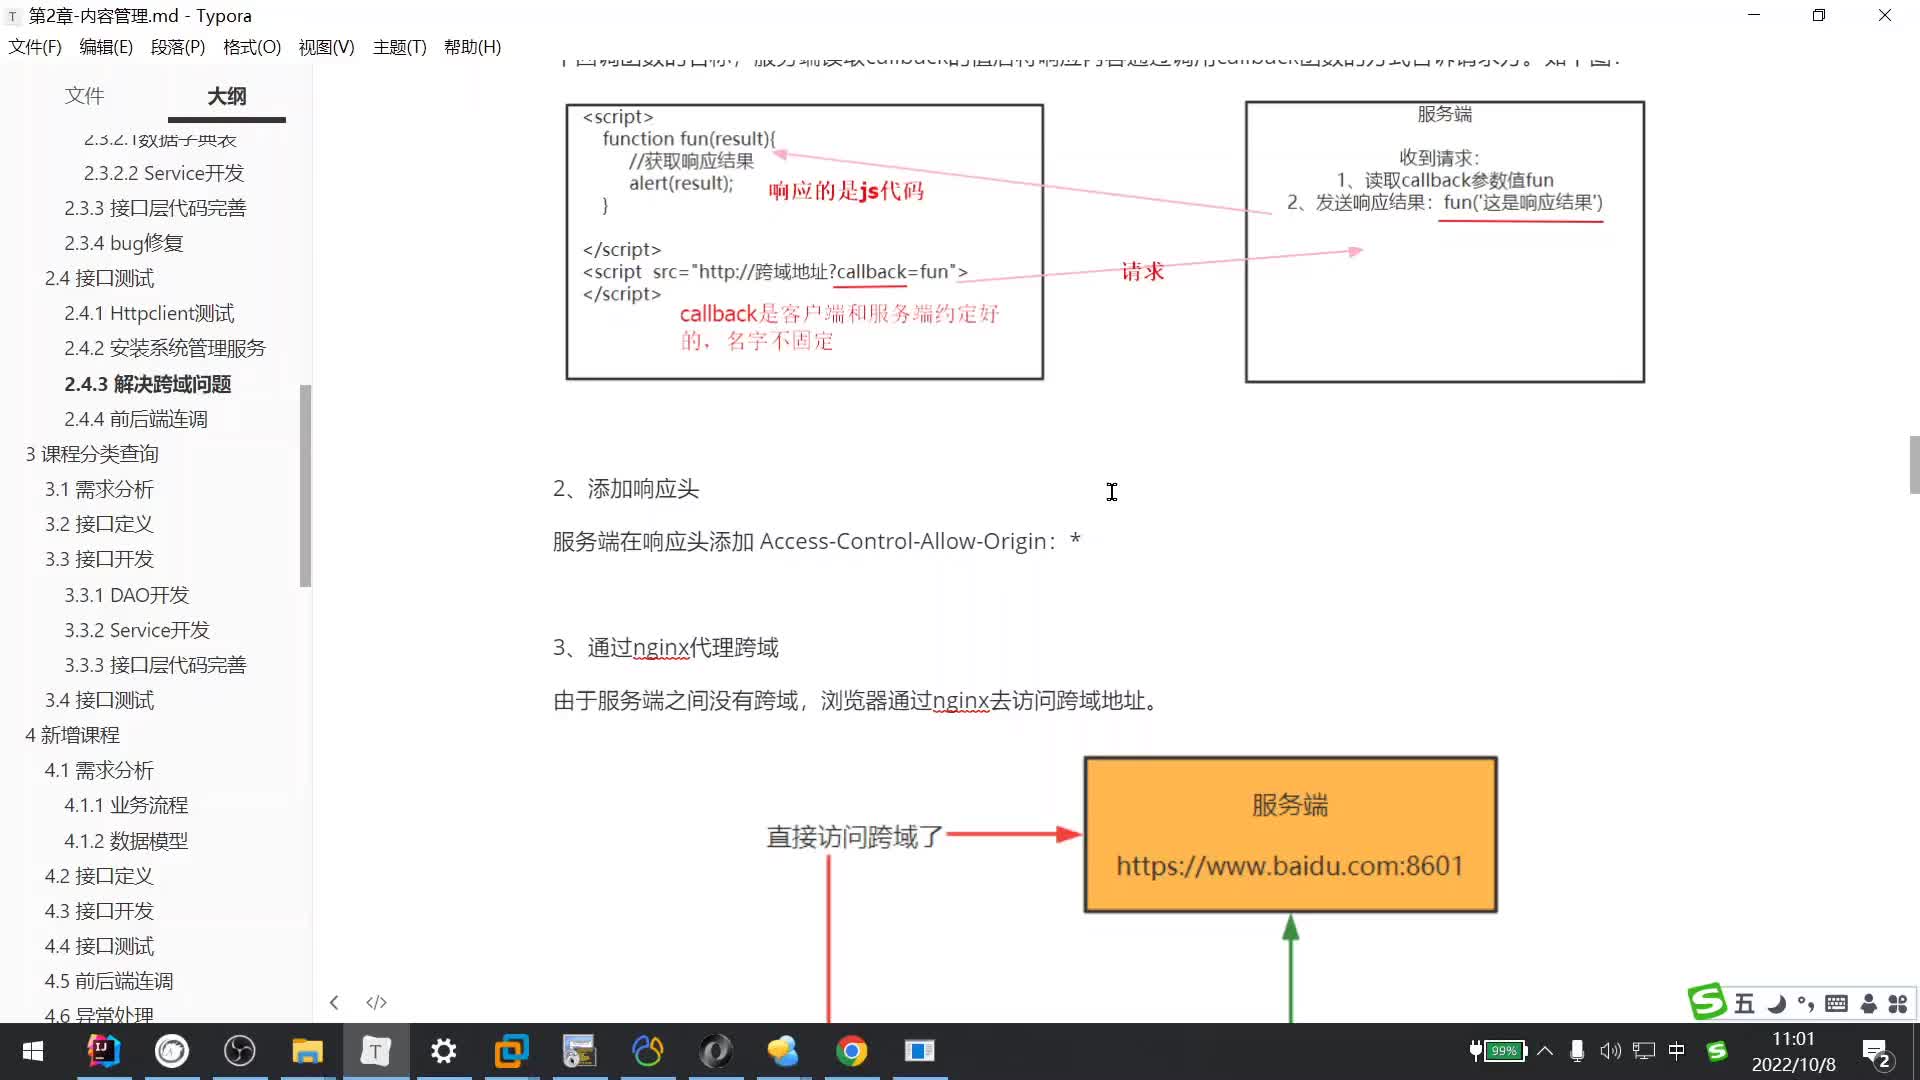Place cursor in heading 2、添加响应头
The image size is (1920, 1080).
626,489
